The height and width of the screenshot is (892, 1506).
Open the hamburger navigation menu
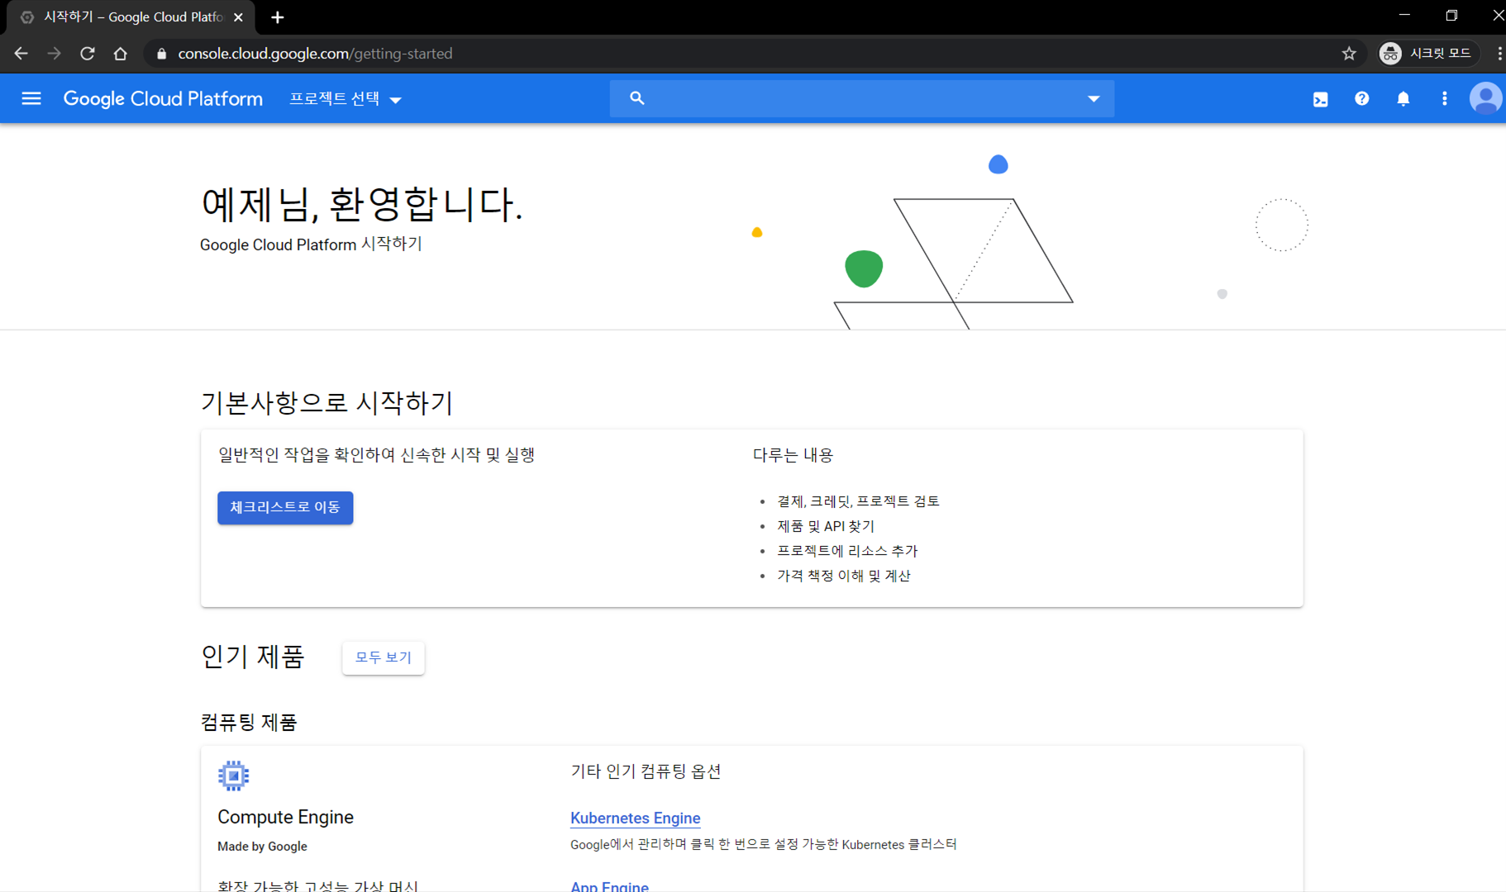(31, 98)
